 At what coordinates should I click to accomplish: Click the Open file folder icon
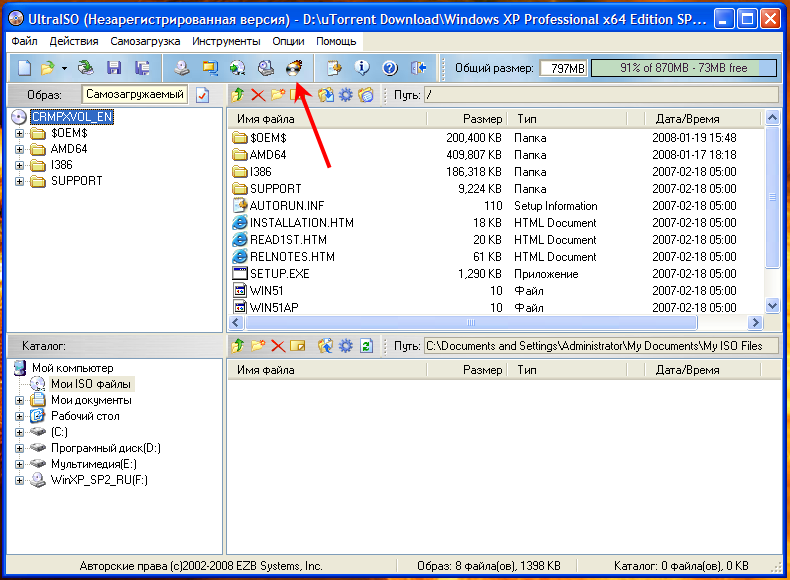pyautogui.click(x=47, y=68)
